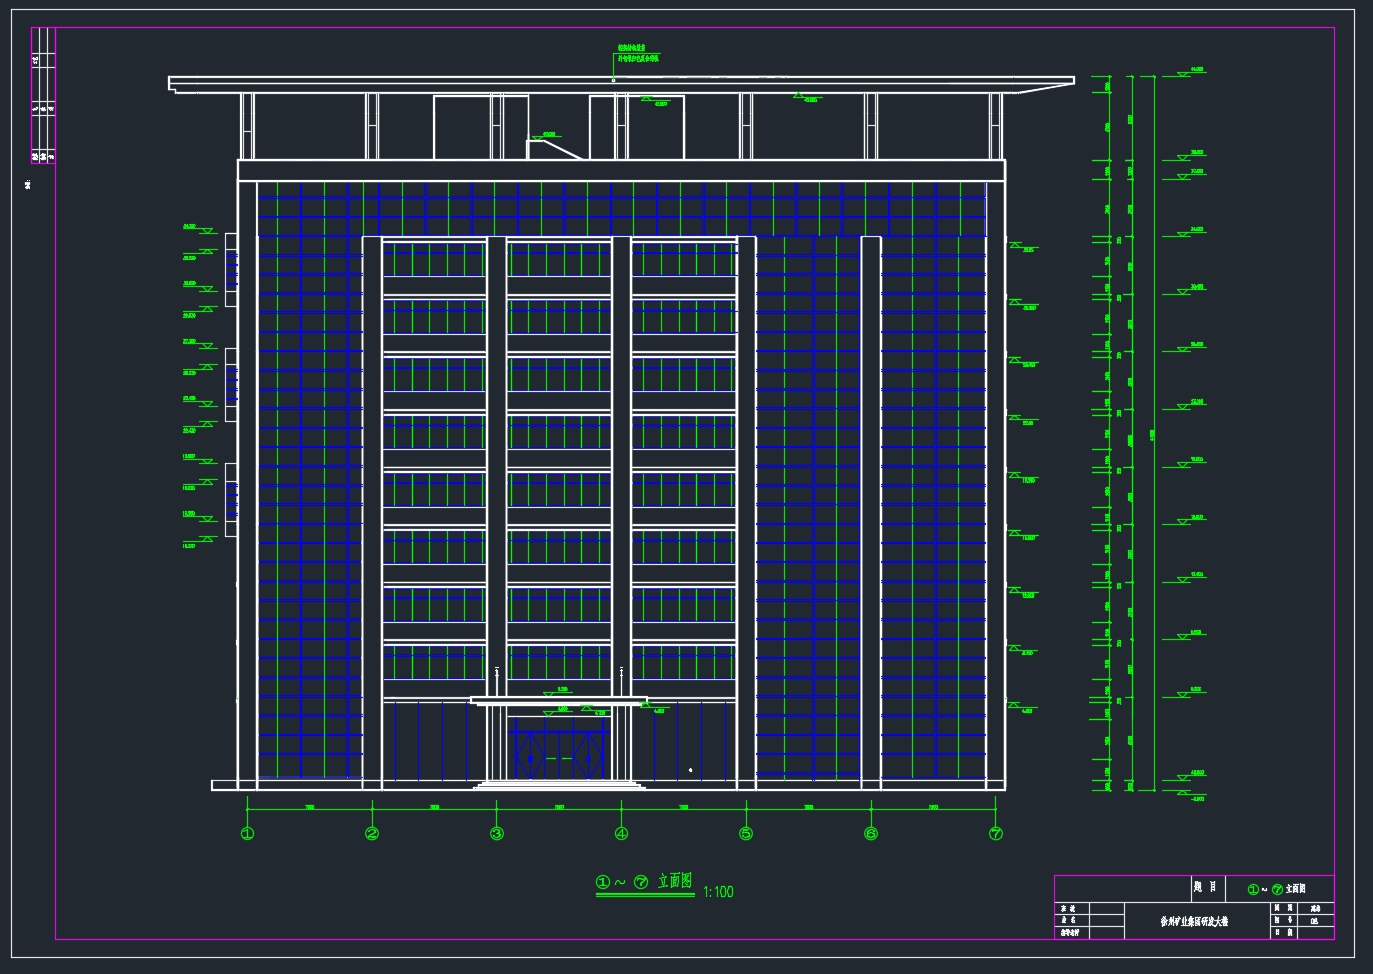This screenshot has height=974, width=1373.
Task: Select axis bubble 2 on the grid line
Action: (x=372, y=834)
